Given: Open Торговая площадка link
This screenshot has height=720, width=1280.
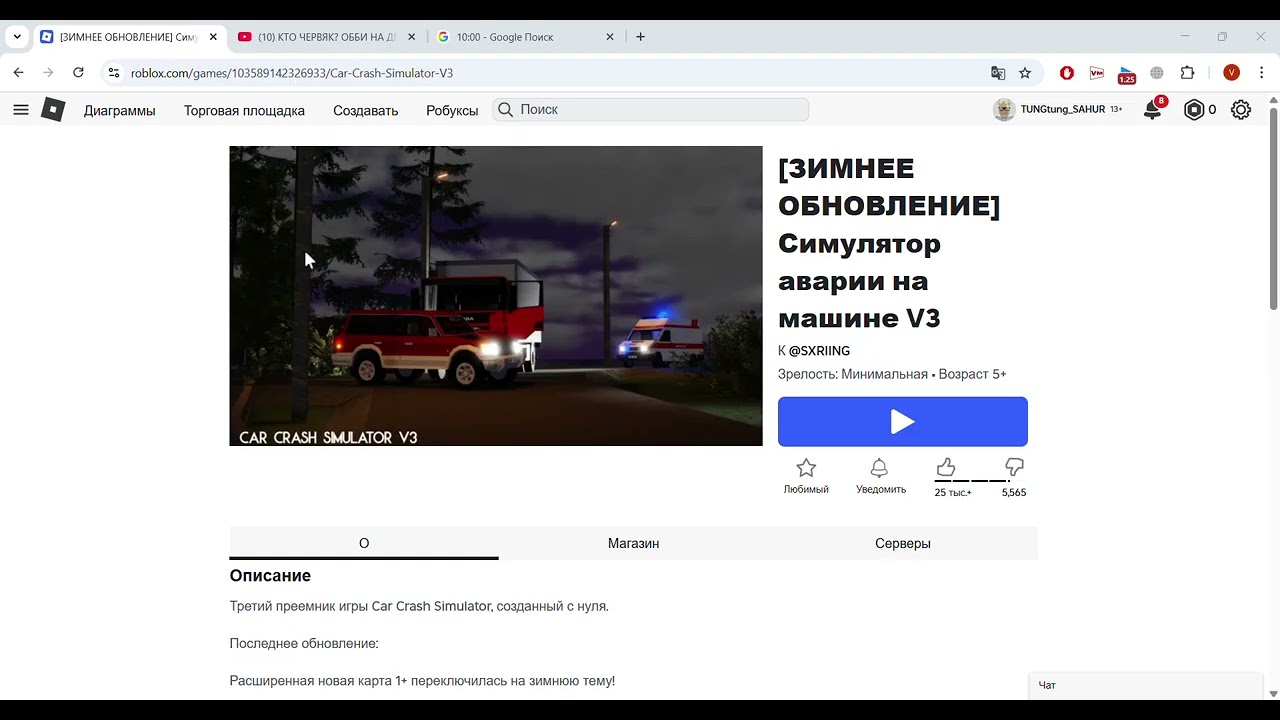Looking at the screenshot, I should click(x=244, y=111).
